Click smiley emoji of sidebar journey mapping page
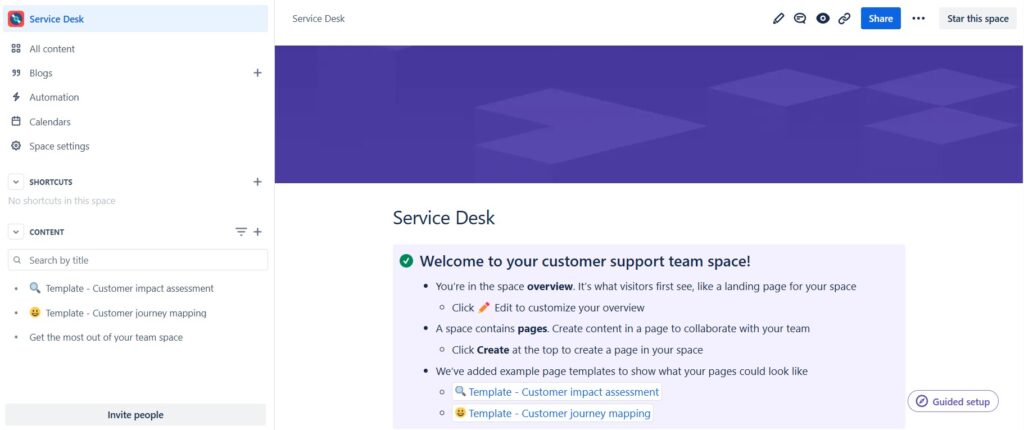 pos(35,313)
